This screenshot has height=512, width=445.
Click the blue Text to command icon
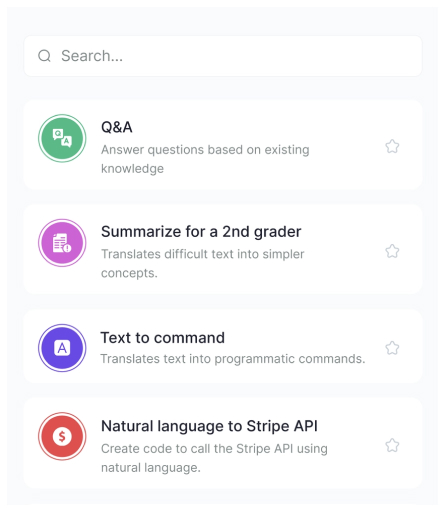point(62,348)
